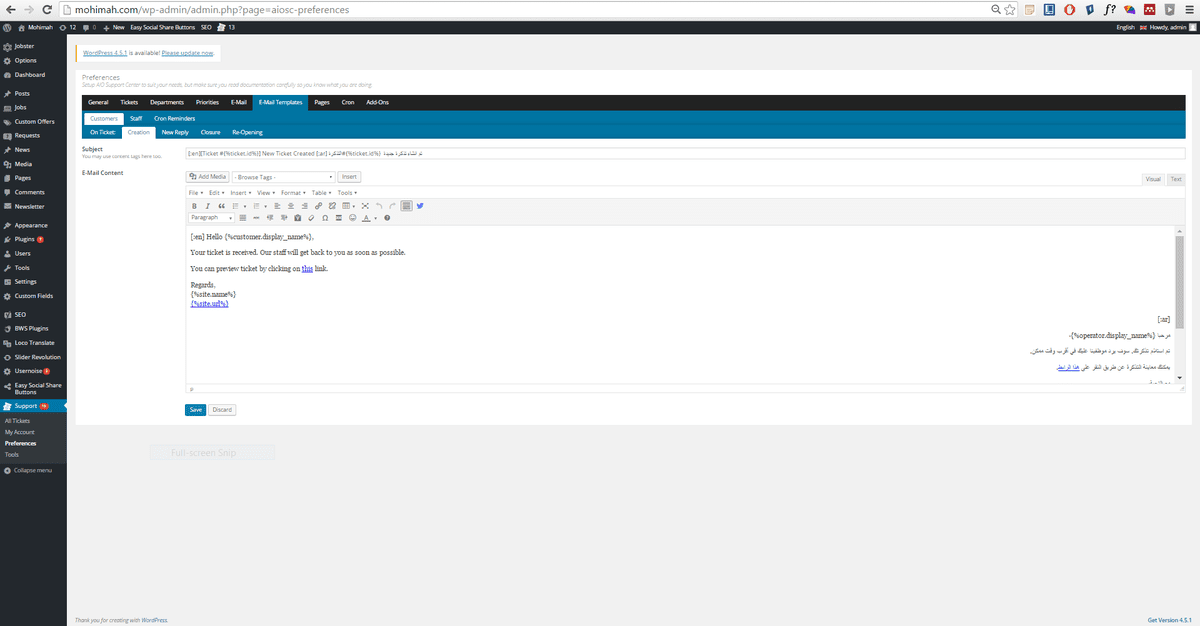Image resolution: width=1200 pixels, height=626 pixels.
Task: Open the Cron Reminders sub-tab
Action: 174,118
